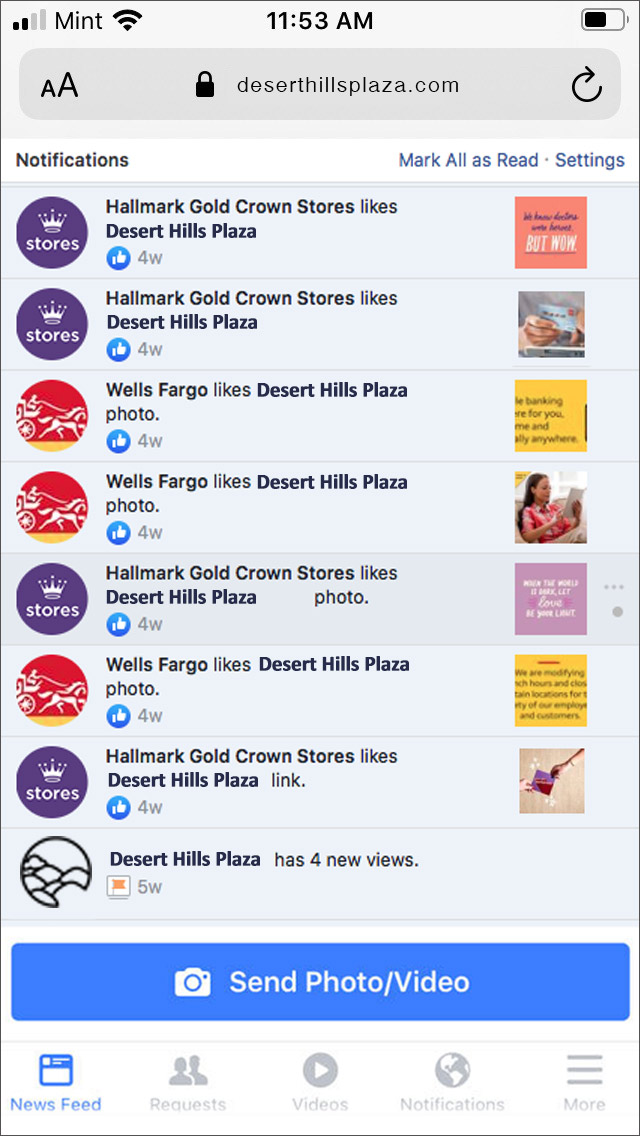Switch to the News Feed tab

(56, 1083)
